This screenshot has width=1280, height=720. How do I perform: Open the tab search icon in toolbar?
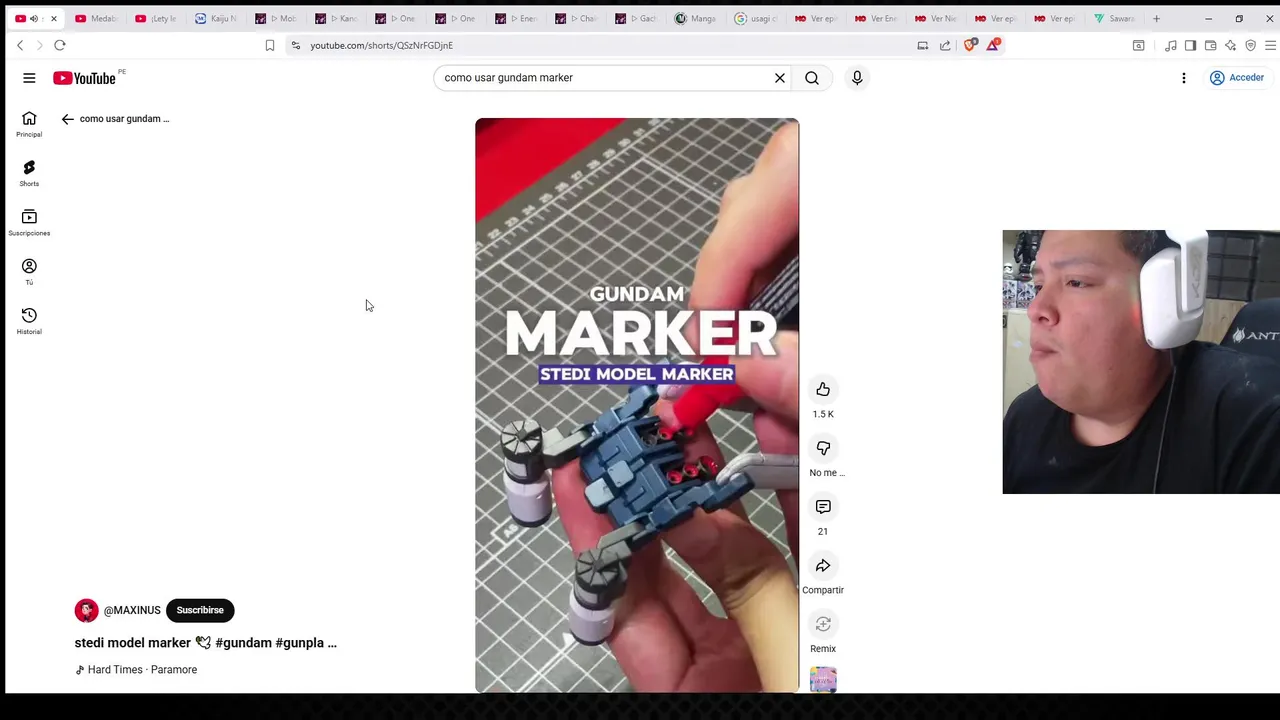1138,45
